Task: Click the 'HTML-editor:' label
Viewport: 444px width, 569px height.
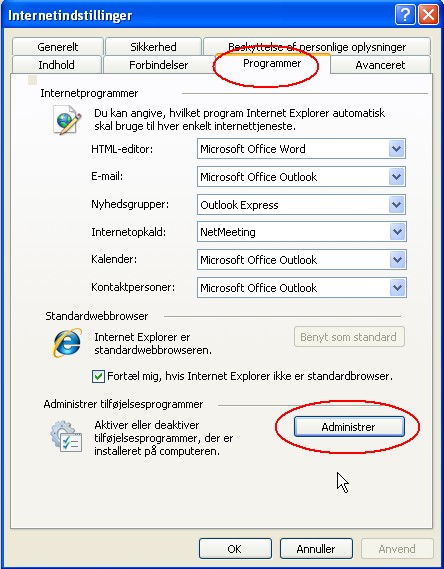Action: 122,149
